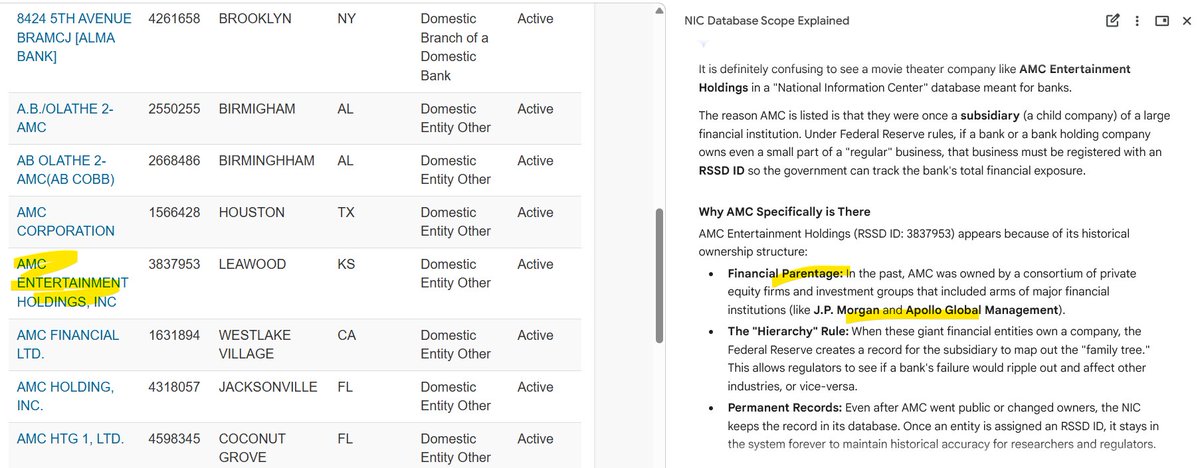Click the table scrollbar up arrow
Image resolution: width=1200 pixels, height=468 pixels.
(x=657, y=9)
